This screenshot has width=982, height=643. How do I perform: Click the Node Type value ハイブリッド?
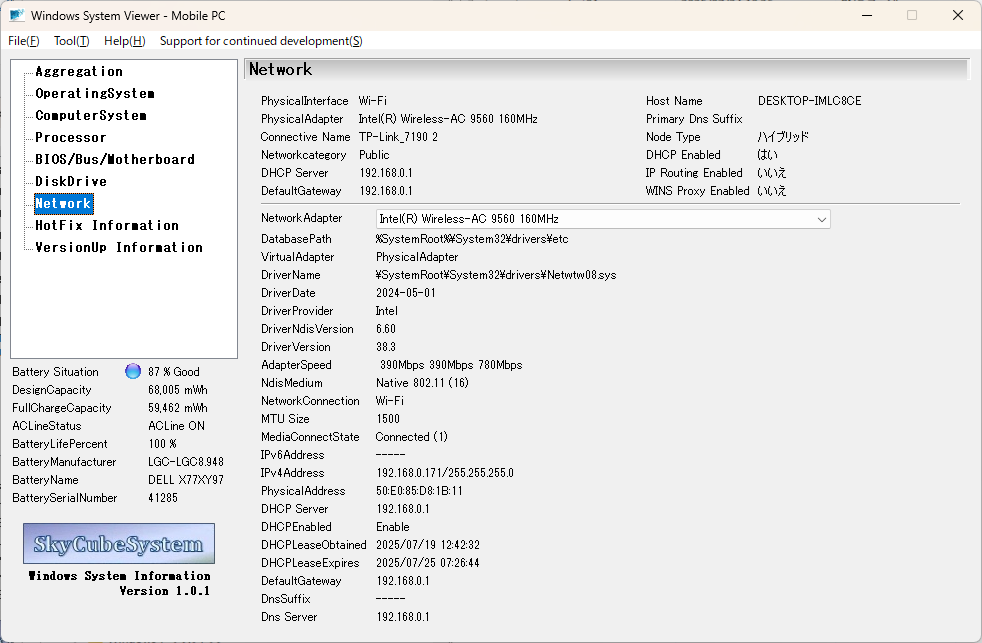coord(783,136)
